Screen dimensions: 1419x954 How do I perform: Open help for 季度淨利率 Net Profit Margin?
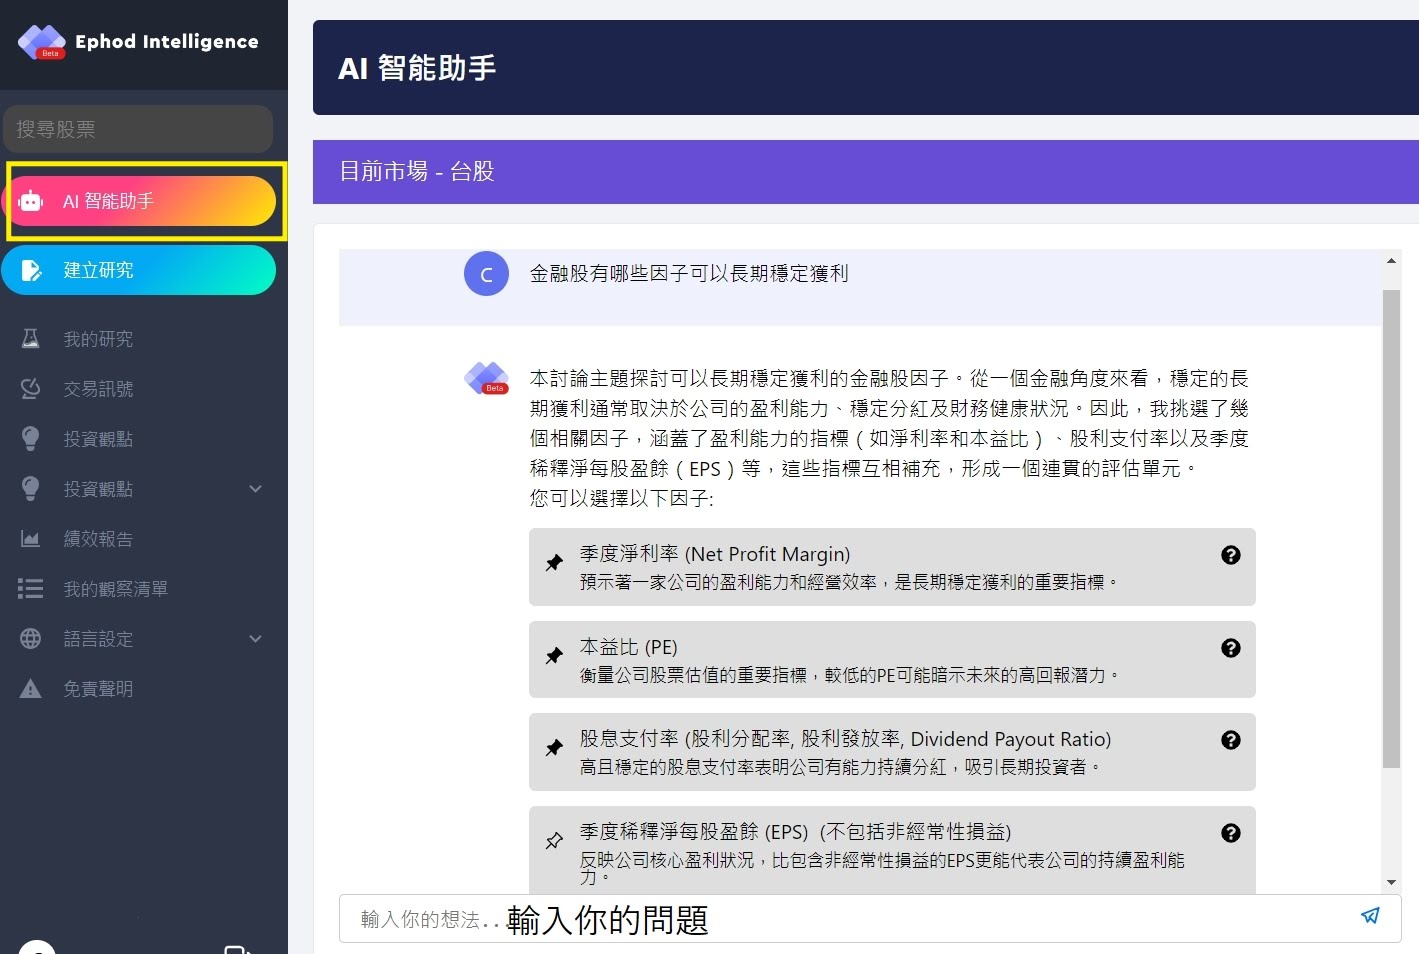(1231, 555)
